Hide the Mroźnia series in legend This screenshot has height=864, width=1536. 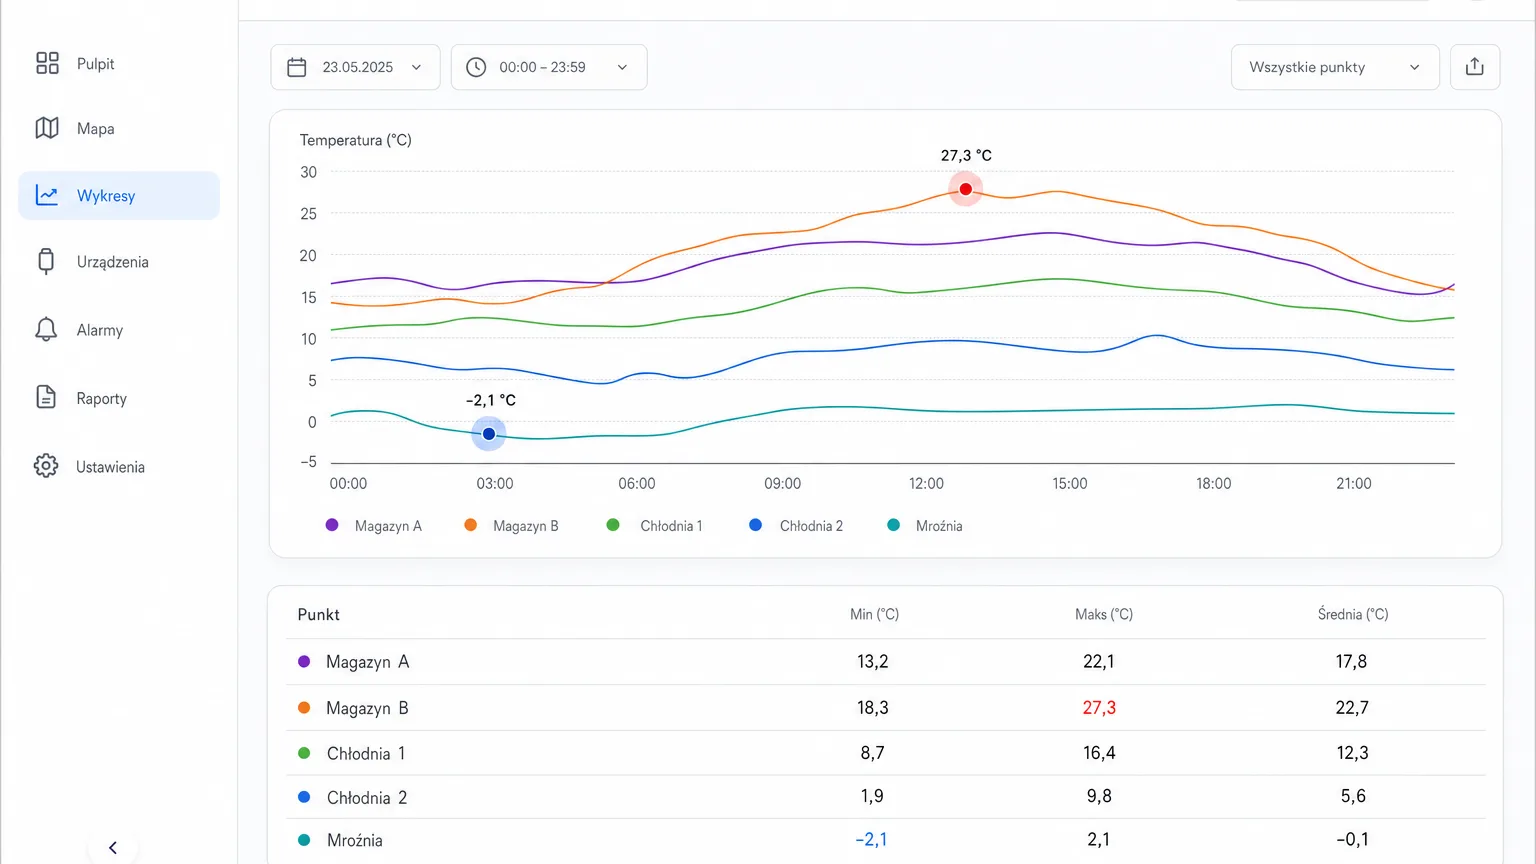click(925, 526)
